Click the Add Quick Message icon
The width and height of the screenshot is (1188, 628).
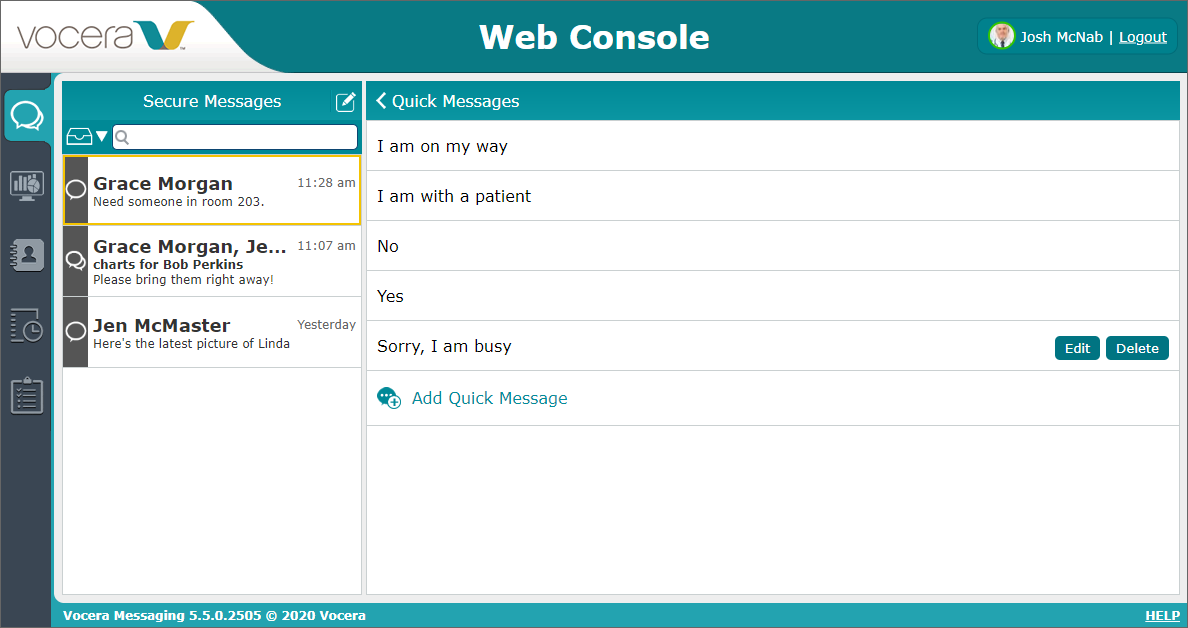click(388, 397)
